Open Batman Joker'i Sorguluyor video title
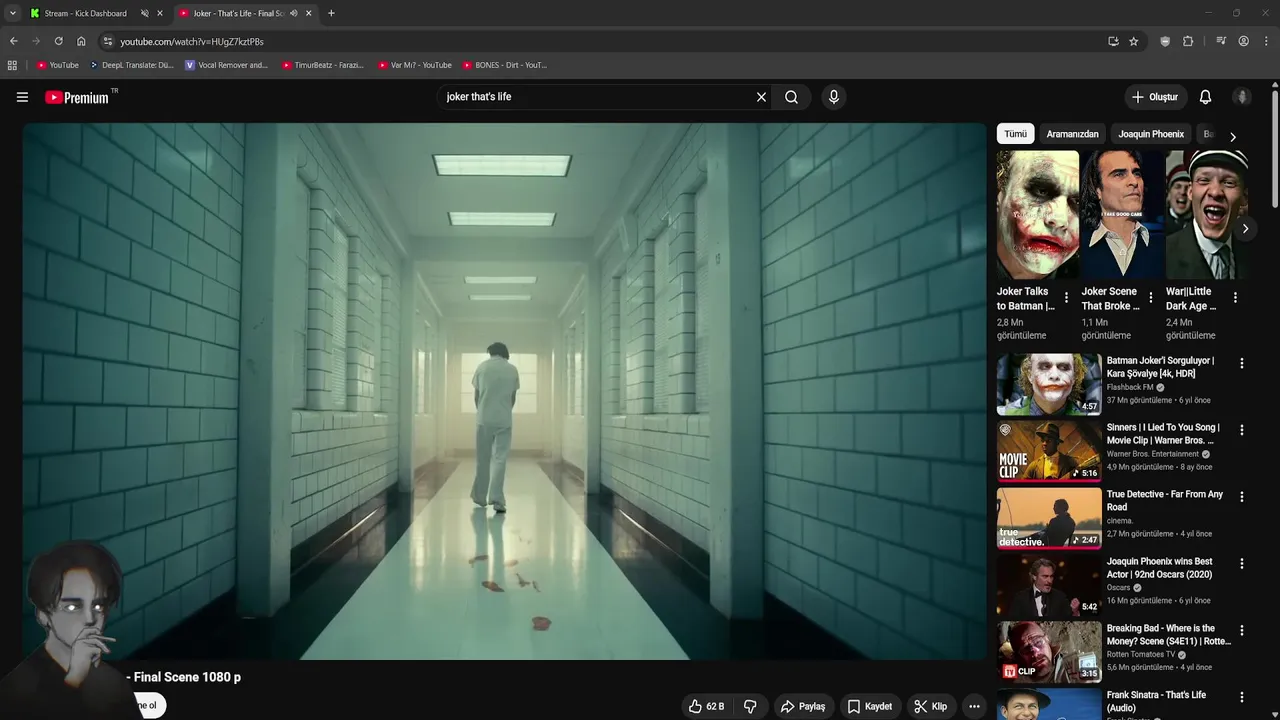The width and height of the screenshot is (1280, 720). coord(1161,367)
